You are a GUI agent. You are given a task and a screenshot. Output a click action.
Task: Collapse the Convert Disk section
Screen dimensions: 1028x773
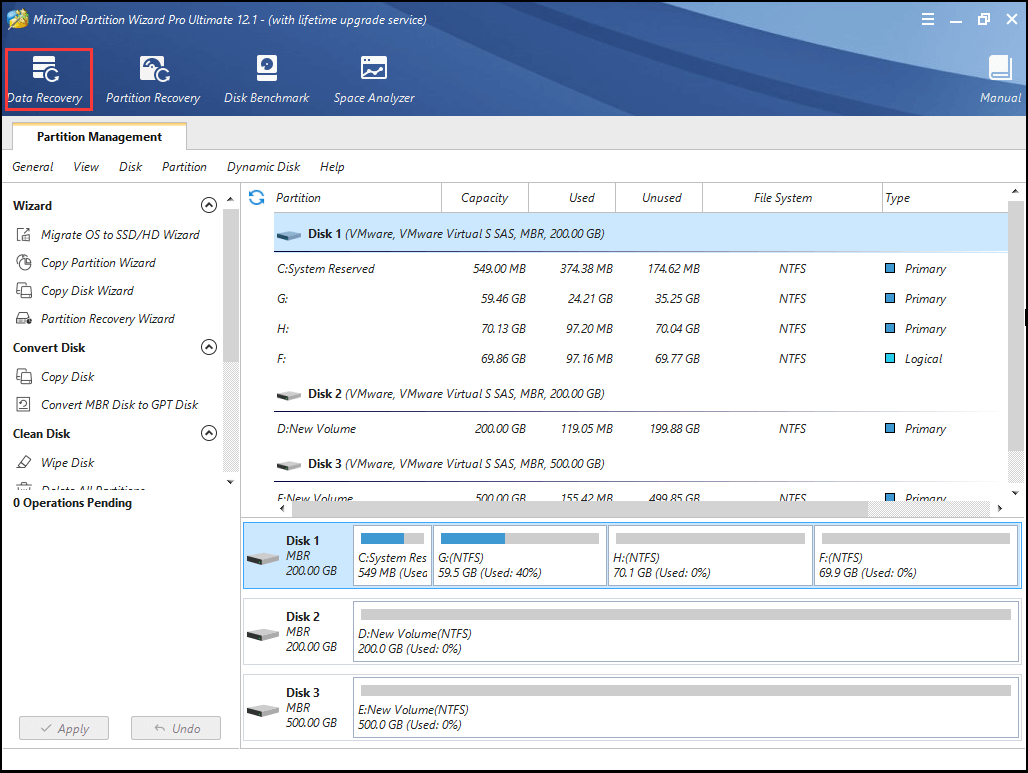click(x=208, y=347)
